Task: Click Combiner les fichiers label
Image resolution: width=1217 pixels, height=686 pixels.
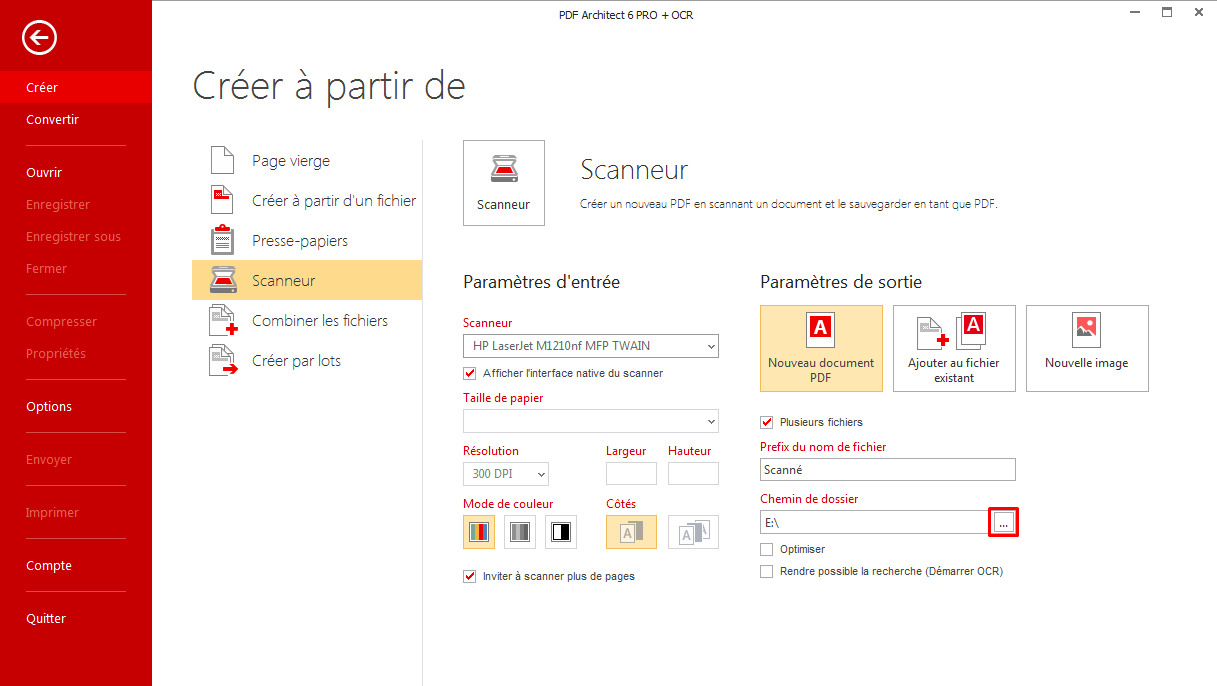Action: click(320, 321)
